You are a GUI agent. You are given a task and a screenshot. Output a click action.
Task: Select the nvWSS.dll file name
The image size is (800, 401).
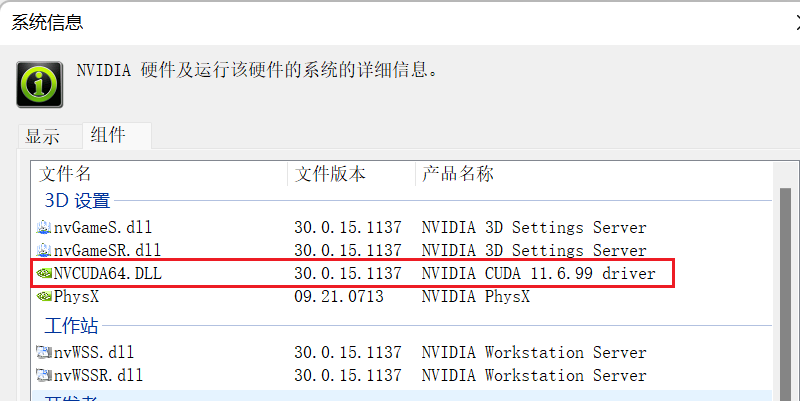[94, 352]
